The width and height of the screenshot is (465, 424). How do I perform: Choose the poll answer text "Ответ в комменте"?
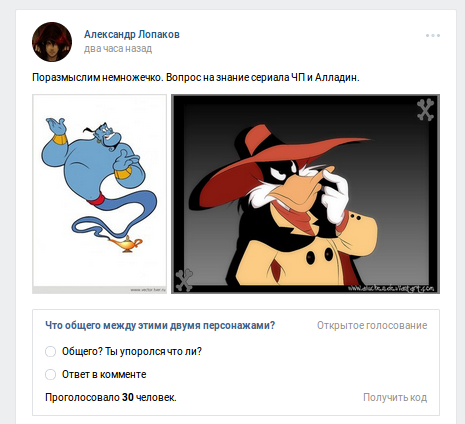[104, 375]
